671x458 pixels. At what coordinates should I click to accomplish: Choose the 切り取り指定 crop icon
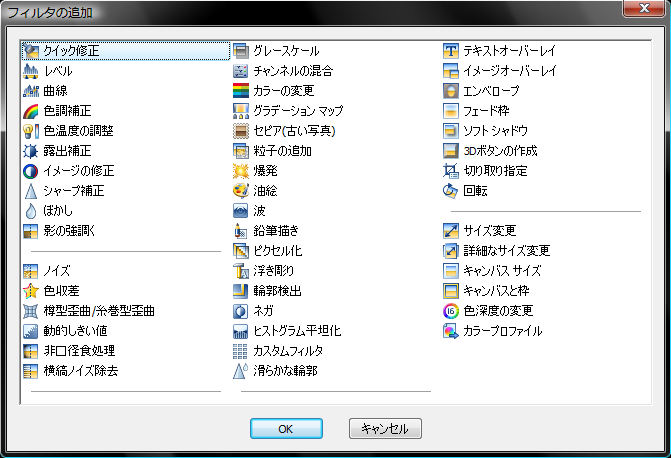451,171
